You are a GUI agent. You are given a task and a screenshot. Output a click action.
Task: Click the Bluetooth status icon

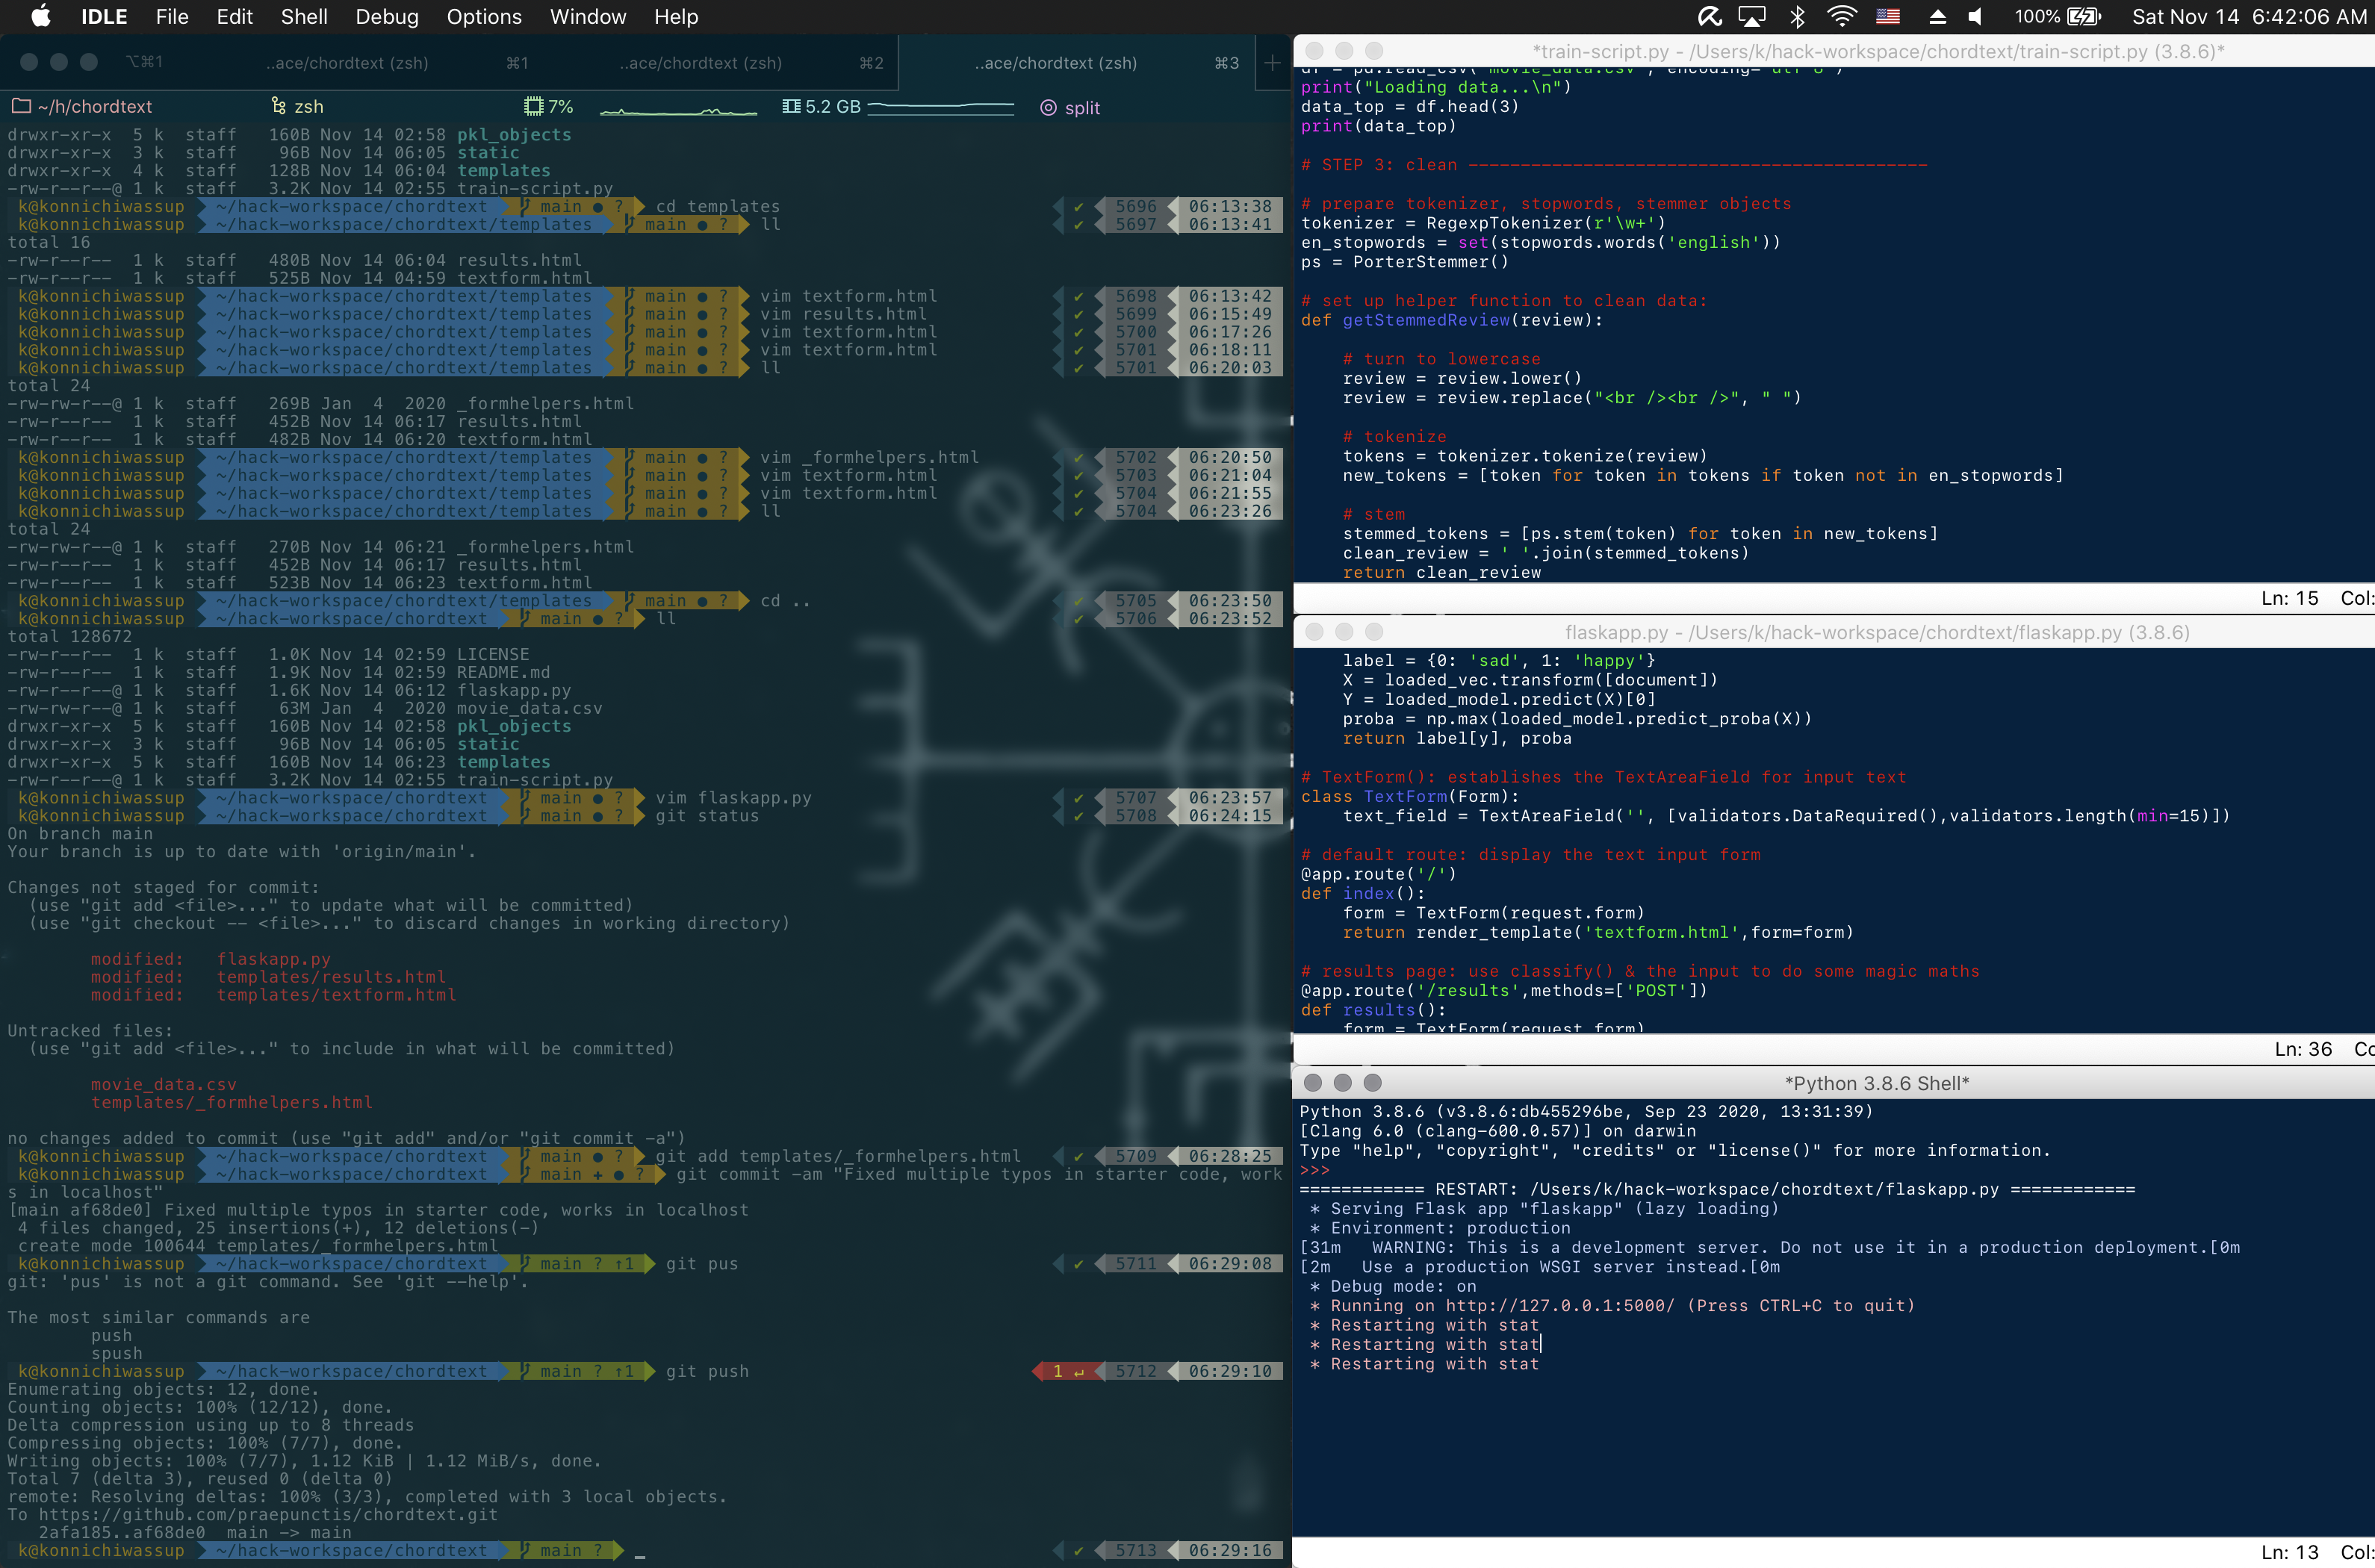(1797, 17)
